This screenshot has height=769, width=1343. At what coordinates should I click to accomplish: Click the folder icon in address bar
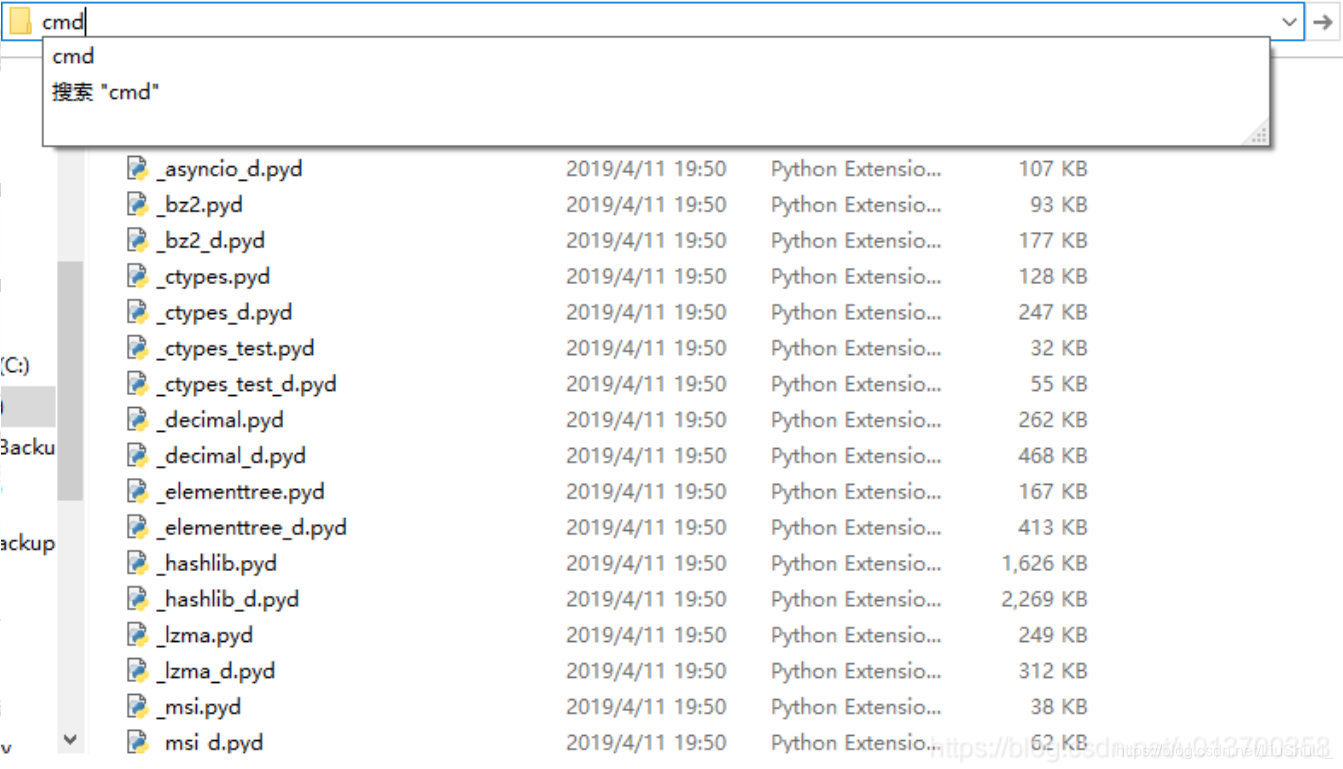coord(20,22)
